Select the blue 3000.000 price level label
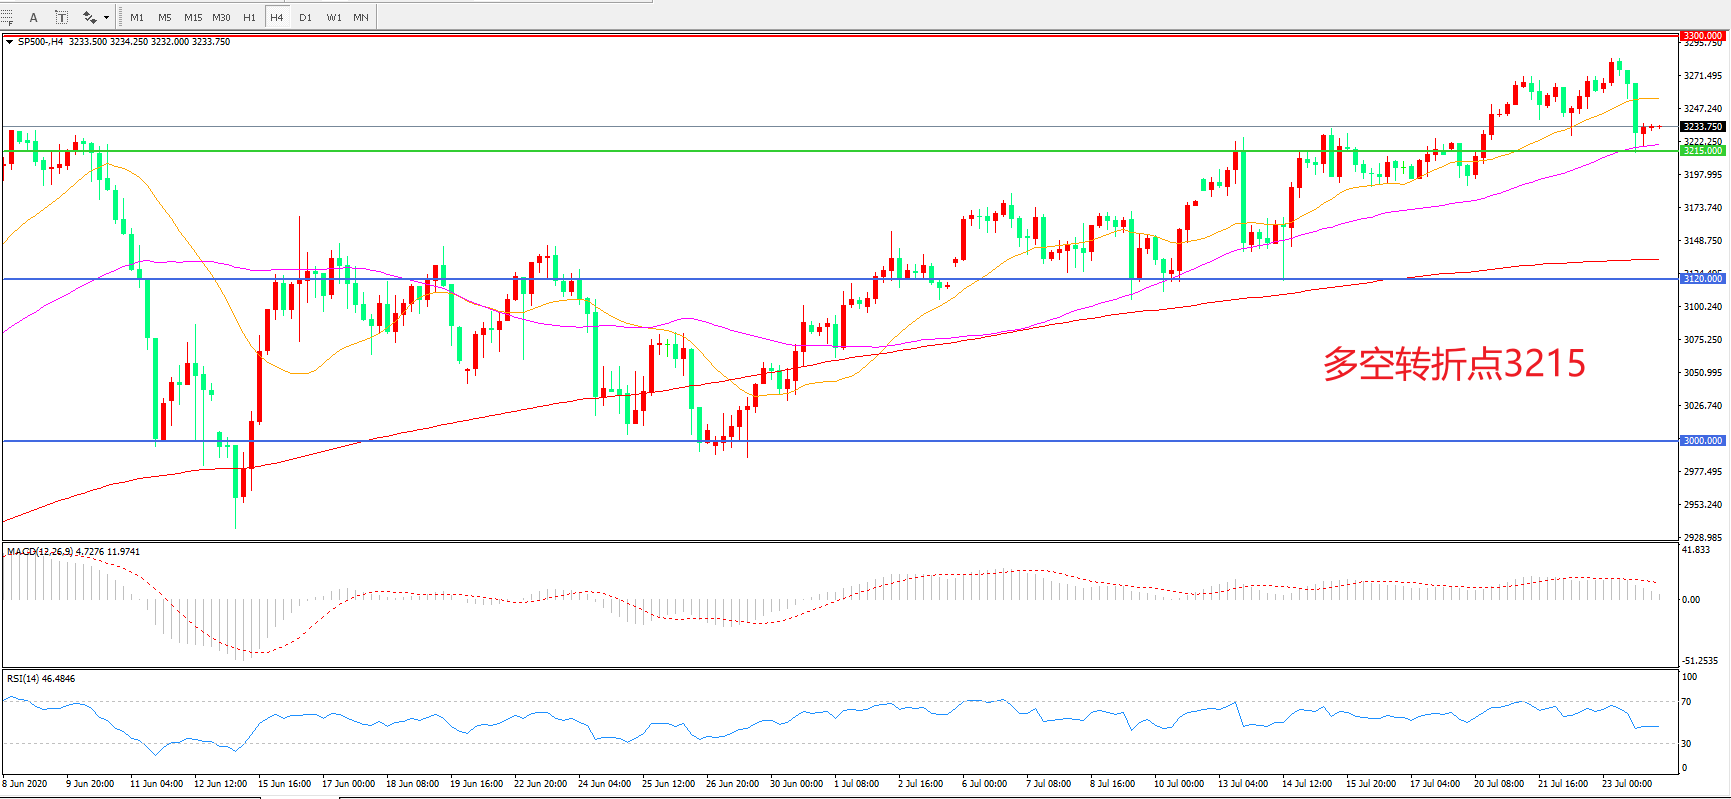This screenshot has height=799, width=1731. click(1702, 441)
